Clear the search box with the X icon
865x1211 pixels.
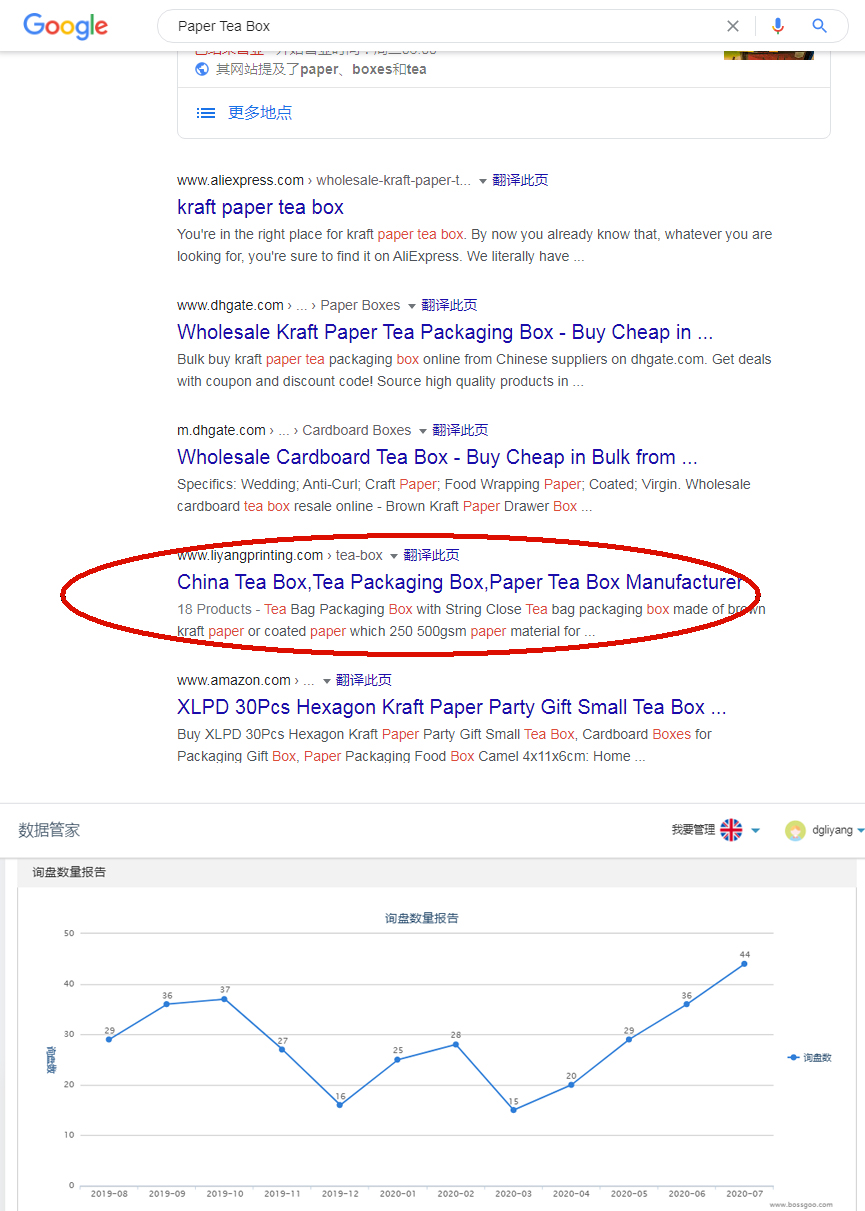[x=733, y=26]
